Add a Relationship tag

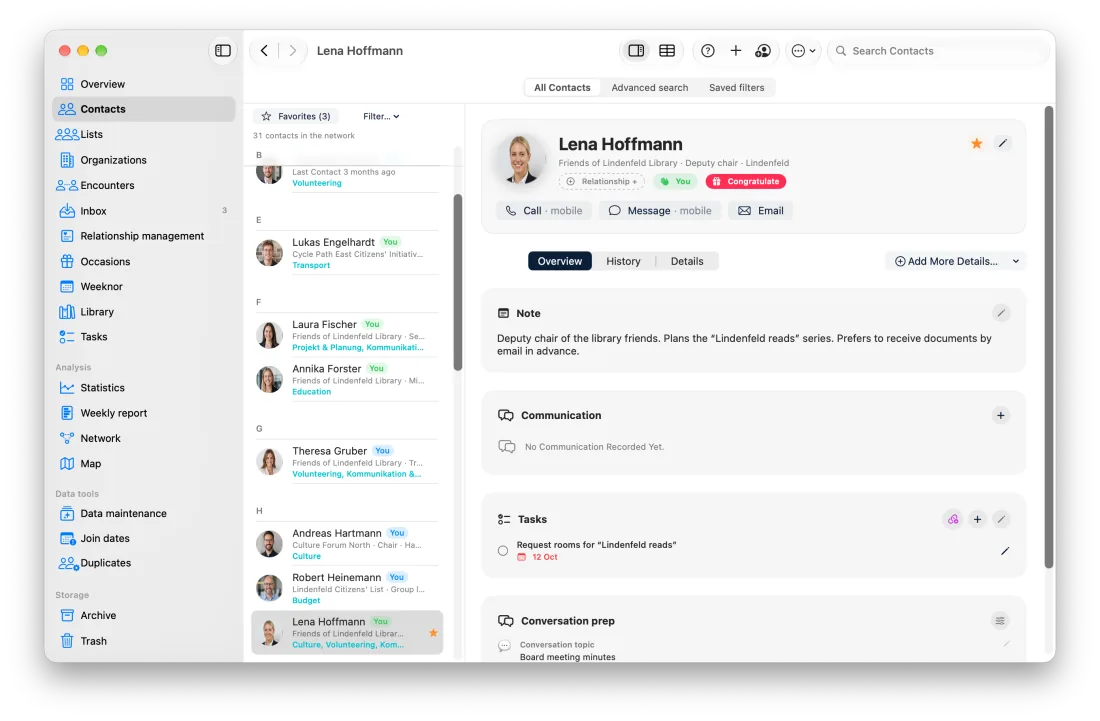click(602, 182)
